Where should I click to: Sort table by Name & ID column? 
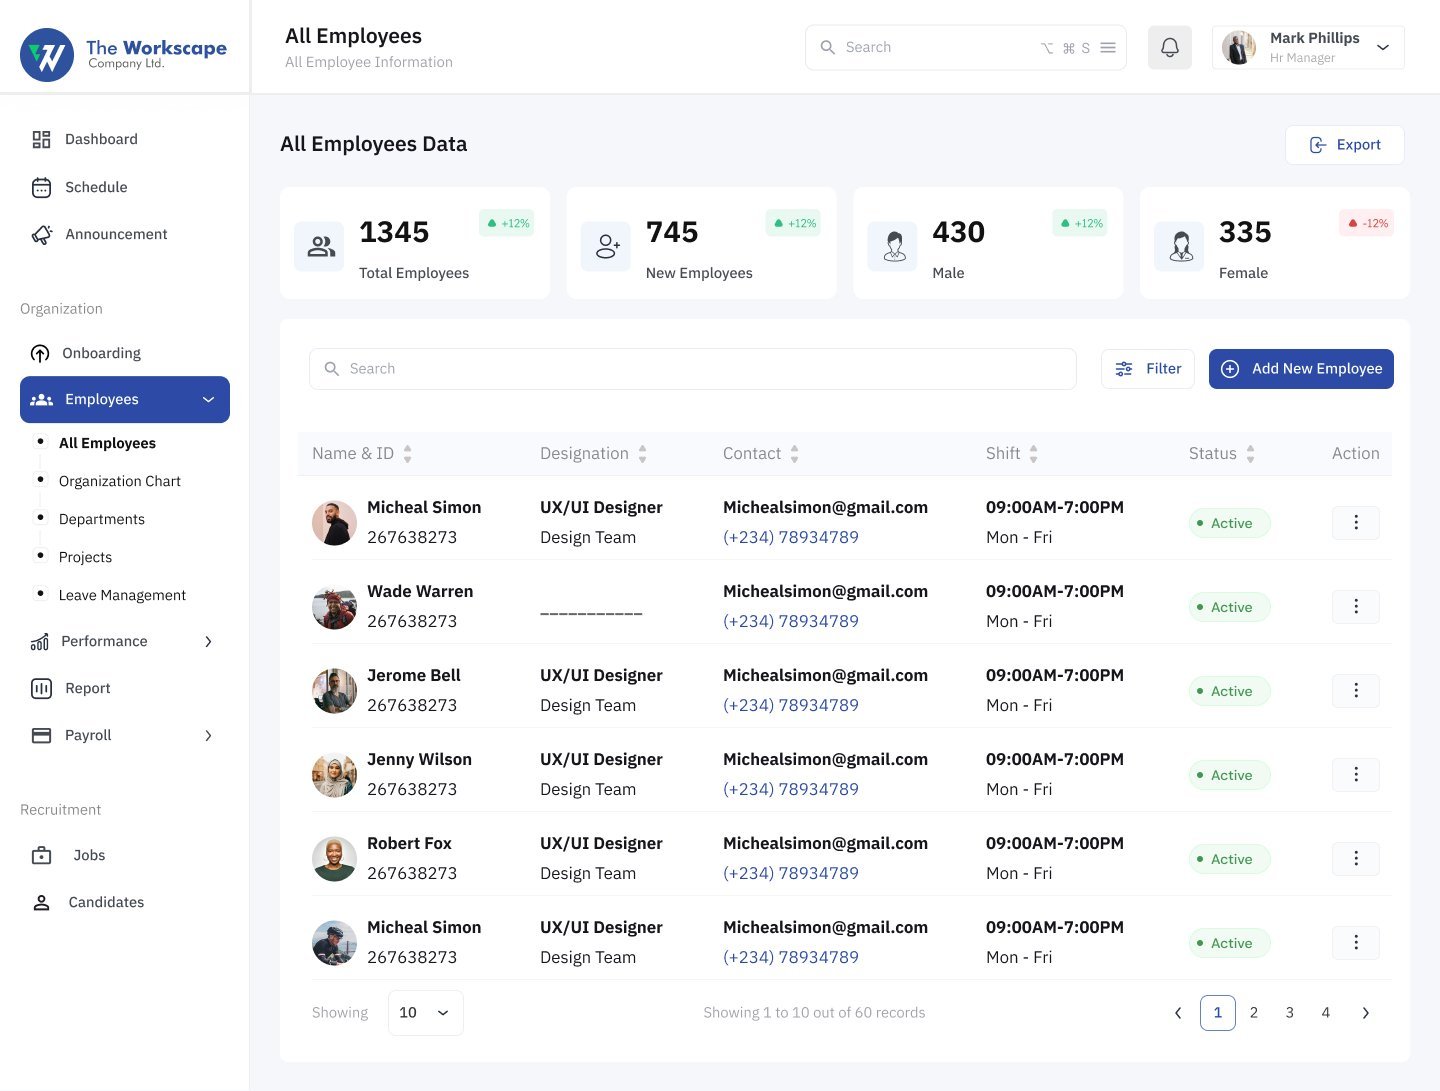pyautogui.click(x=408, y=454)
